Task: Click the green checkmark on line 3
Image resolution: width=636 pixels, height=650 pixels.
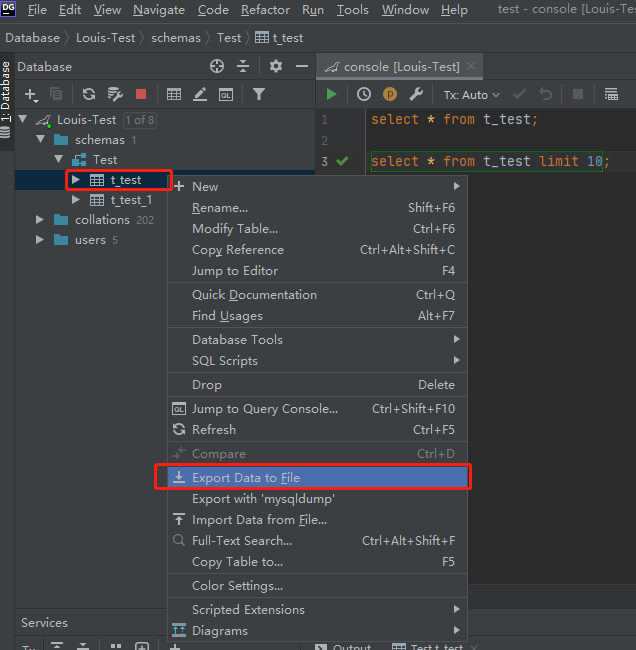Action: click(342, 161)
